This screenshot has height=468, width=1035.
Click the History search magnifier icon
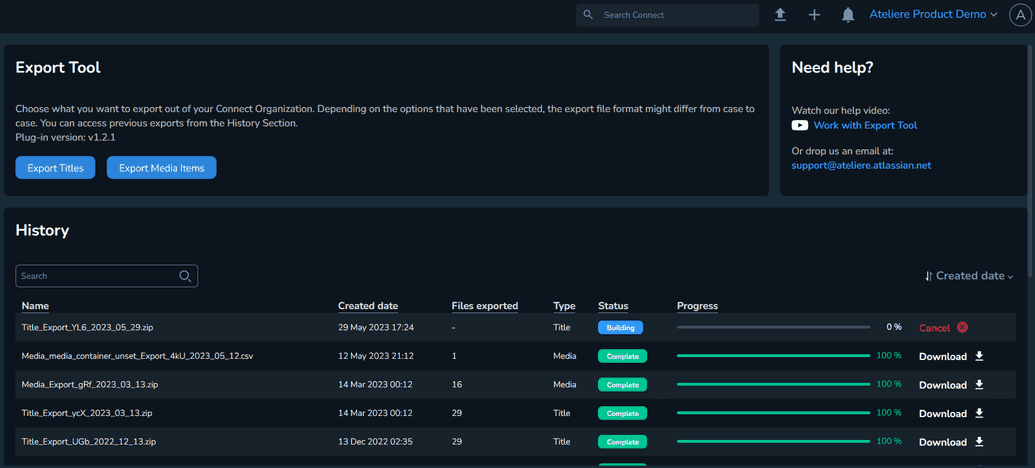coord(185,276)
